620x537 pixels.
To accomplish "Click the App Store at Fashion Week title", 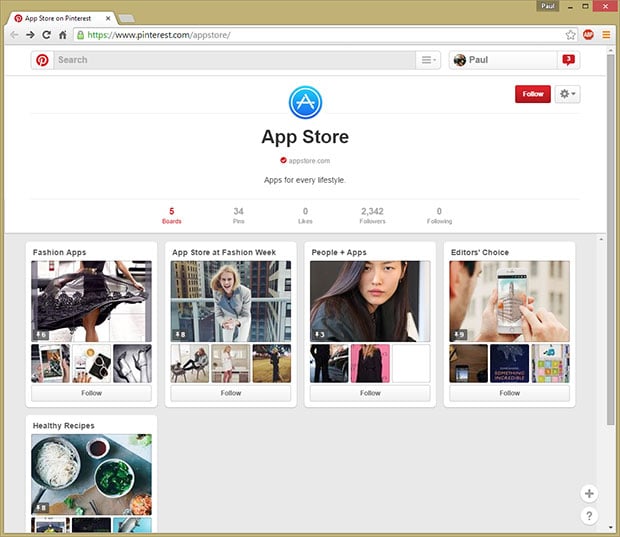I will point(224,252).
